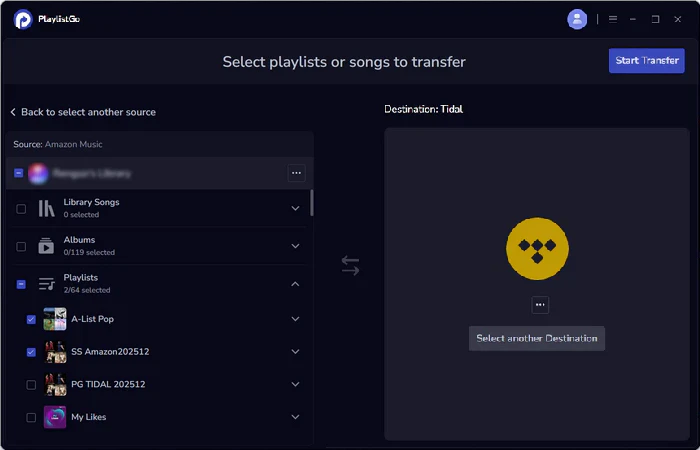The height and width of the screenshot is (450, 700).
Task: Maximize the PlaylistGo window
Action: click(x=655, y=19)
